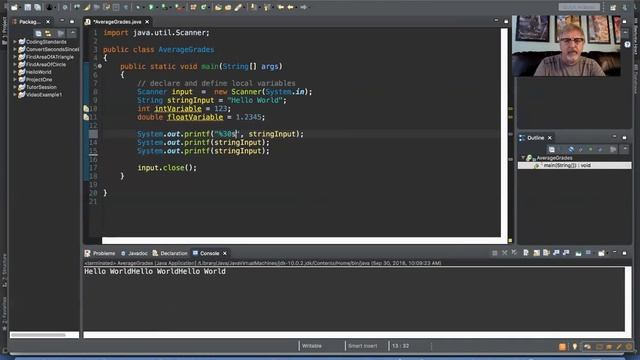Toggle Scroll Lock in Console toolbar

pyautogui.click(x=536, y=253)
